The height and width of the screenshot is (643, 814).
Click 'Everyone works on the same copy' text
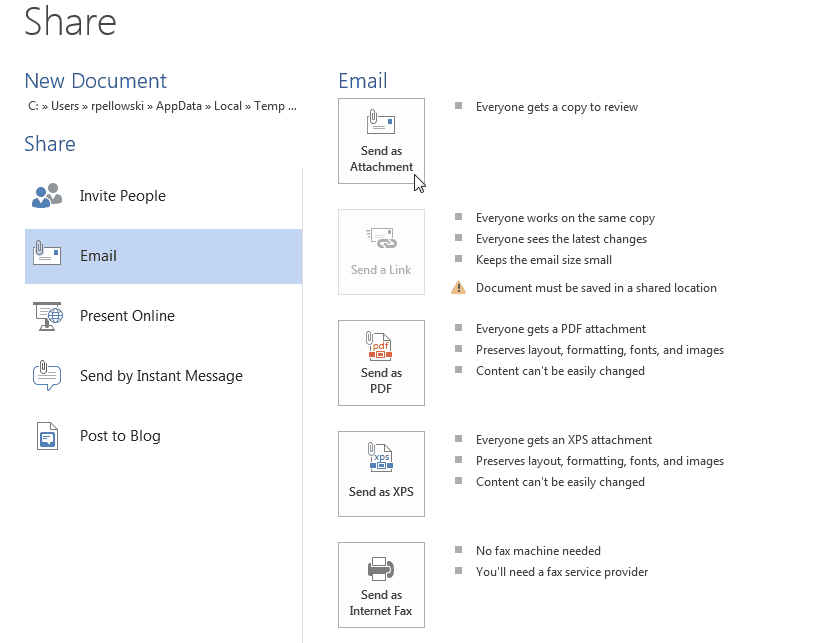click(x=565, y=218)
